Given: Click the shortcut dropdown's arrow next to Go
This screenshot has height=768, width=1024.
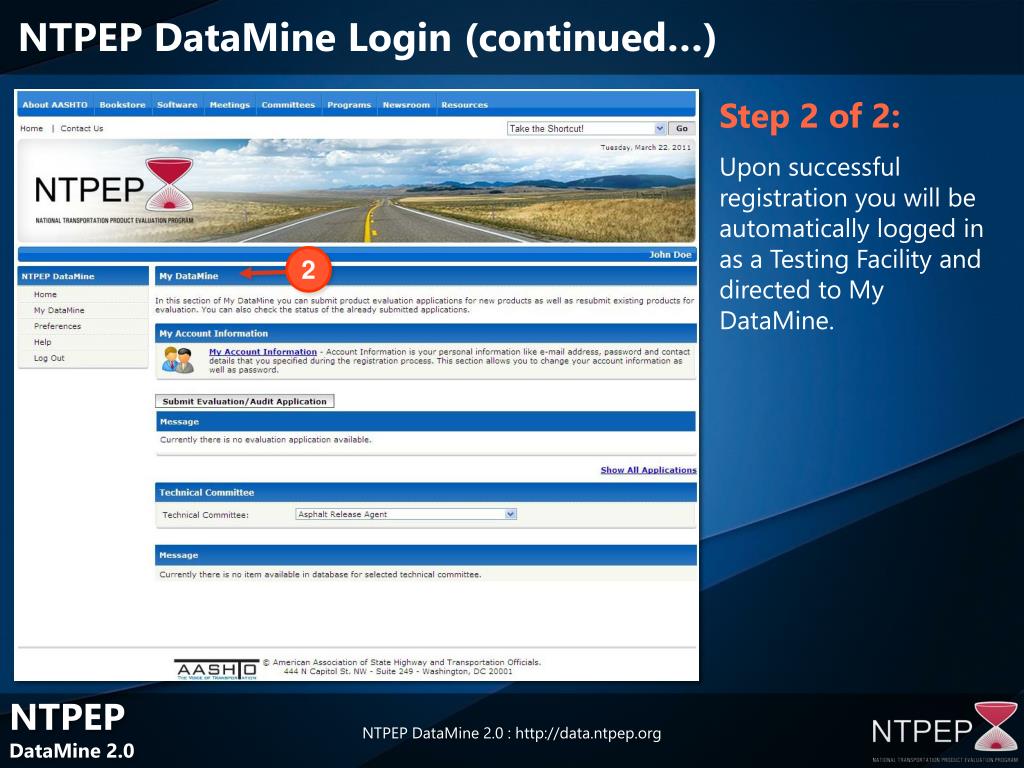Looking at the screenshot, I should coord(659,127).
